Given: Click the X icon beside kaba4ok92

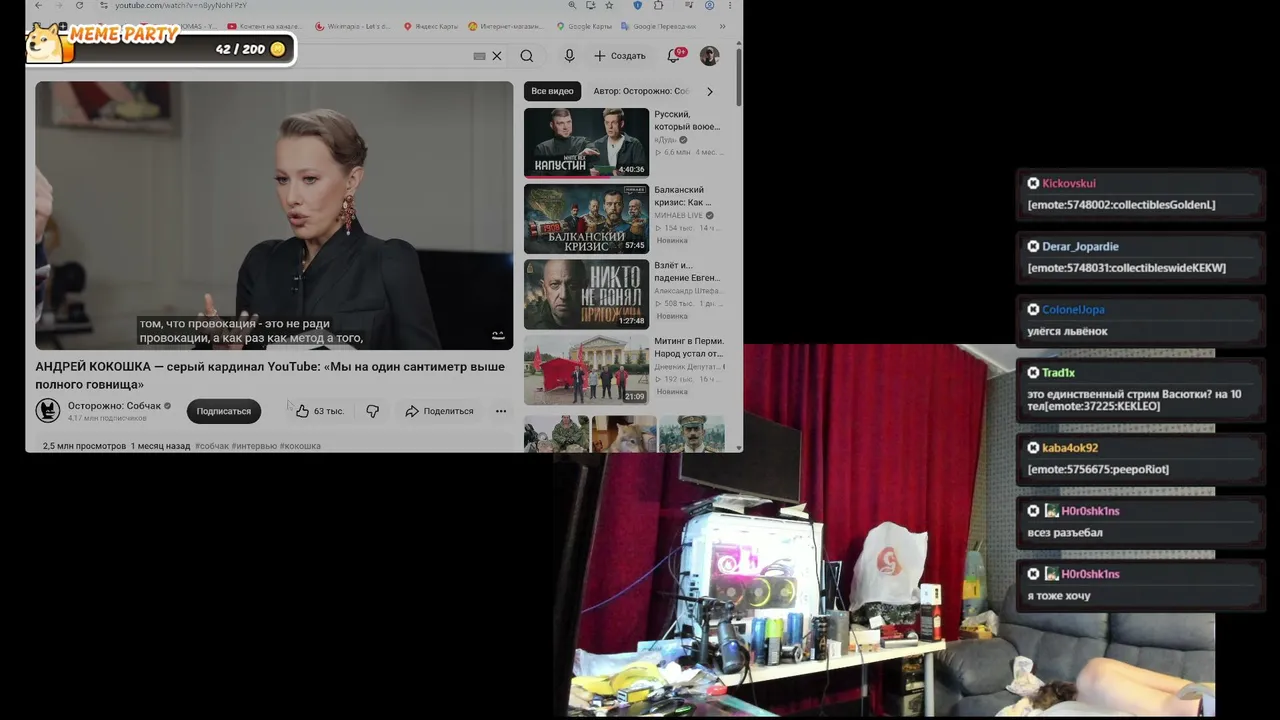Looking at the screenshot, I should coord(1033,448).
